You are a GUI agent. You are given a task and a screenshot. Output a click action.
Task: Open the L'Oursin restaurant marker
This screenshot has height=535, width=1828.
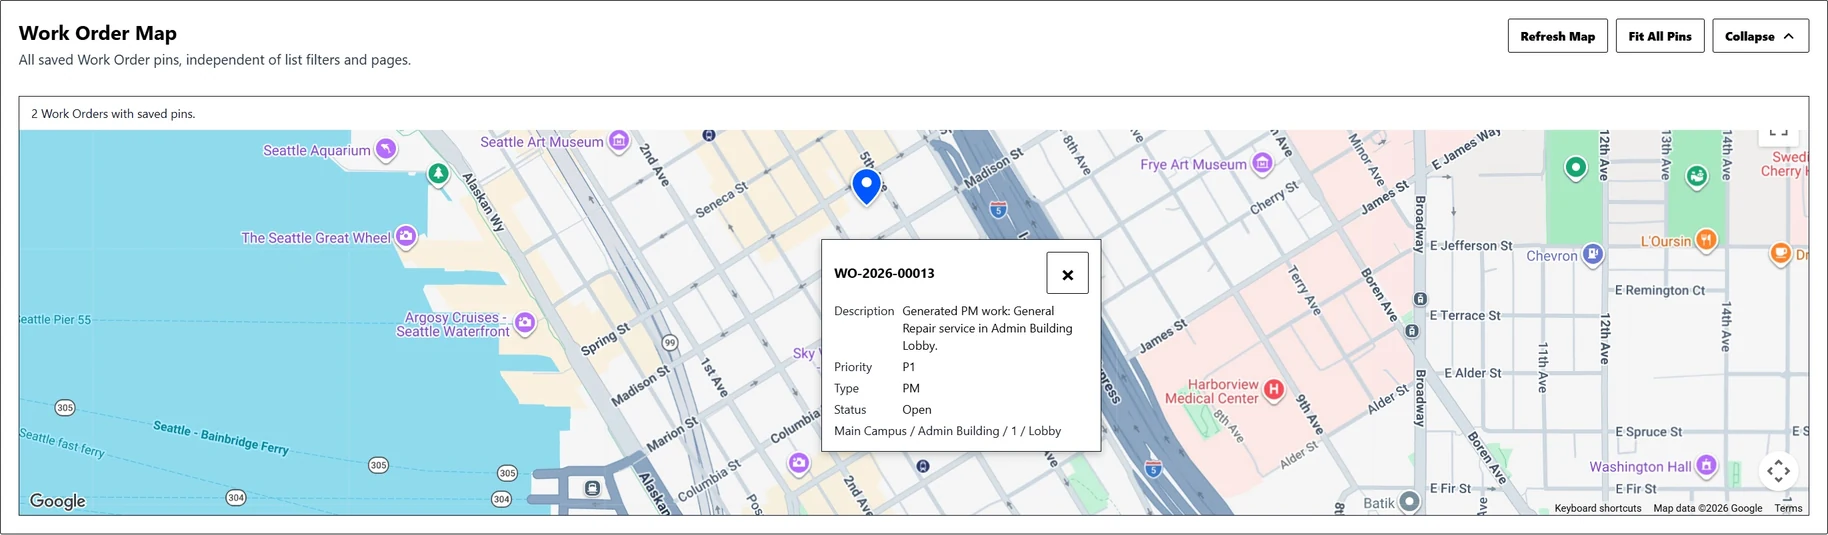pos(1706,240)
